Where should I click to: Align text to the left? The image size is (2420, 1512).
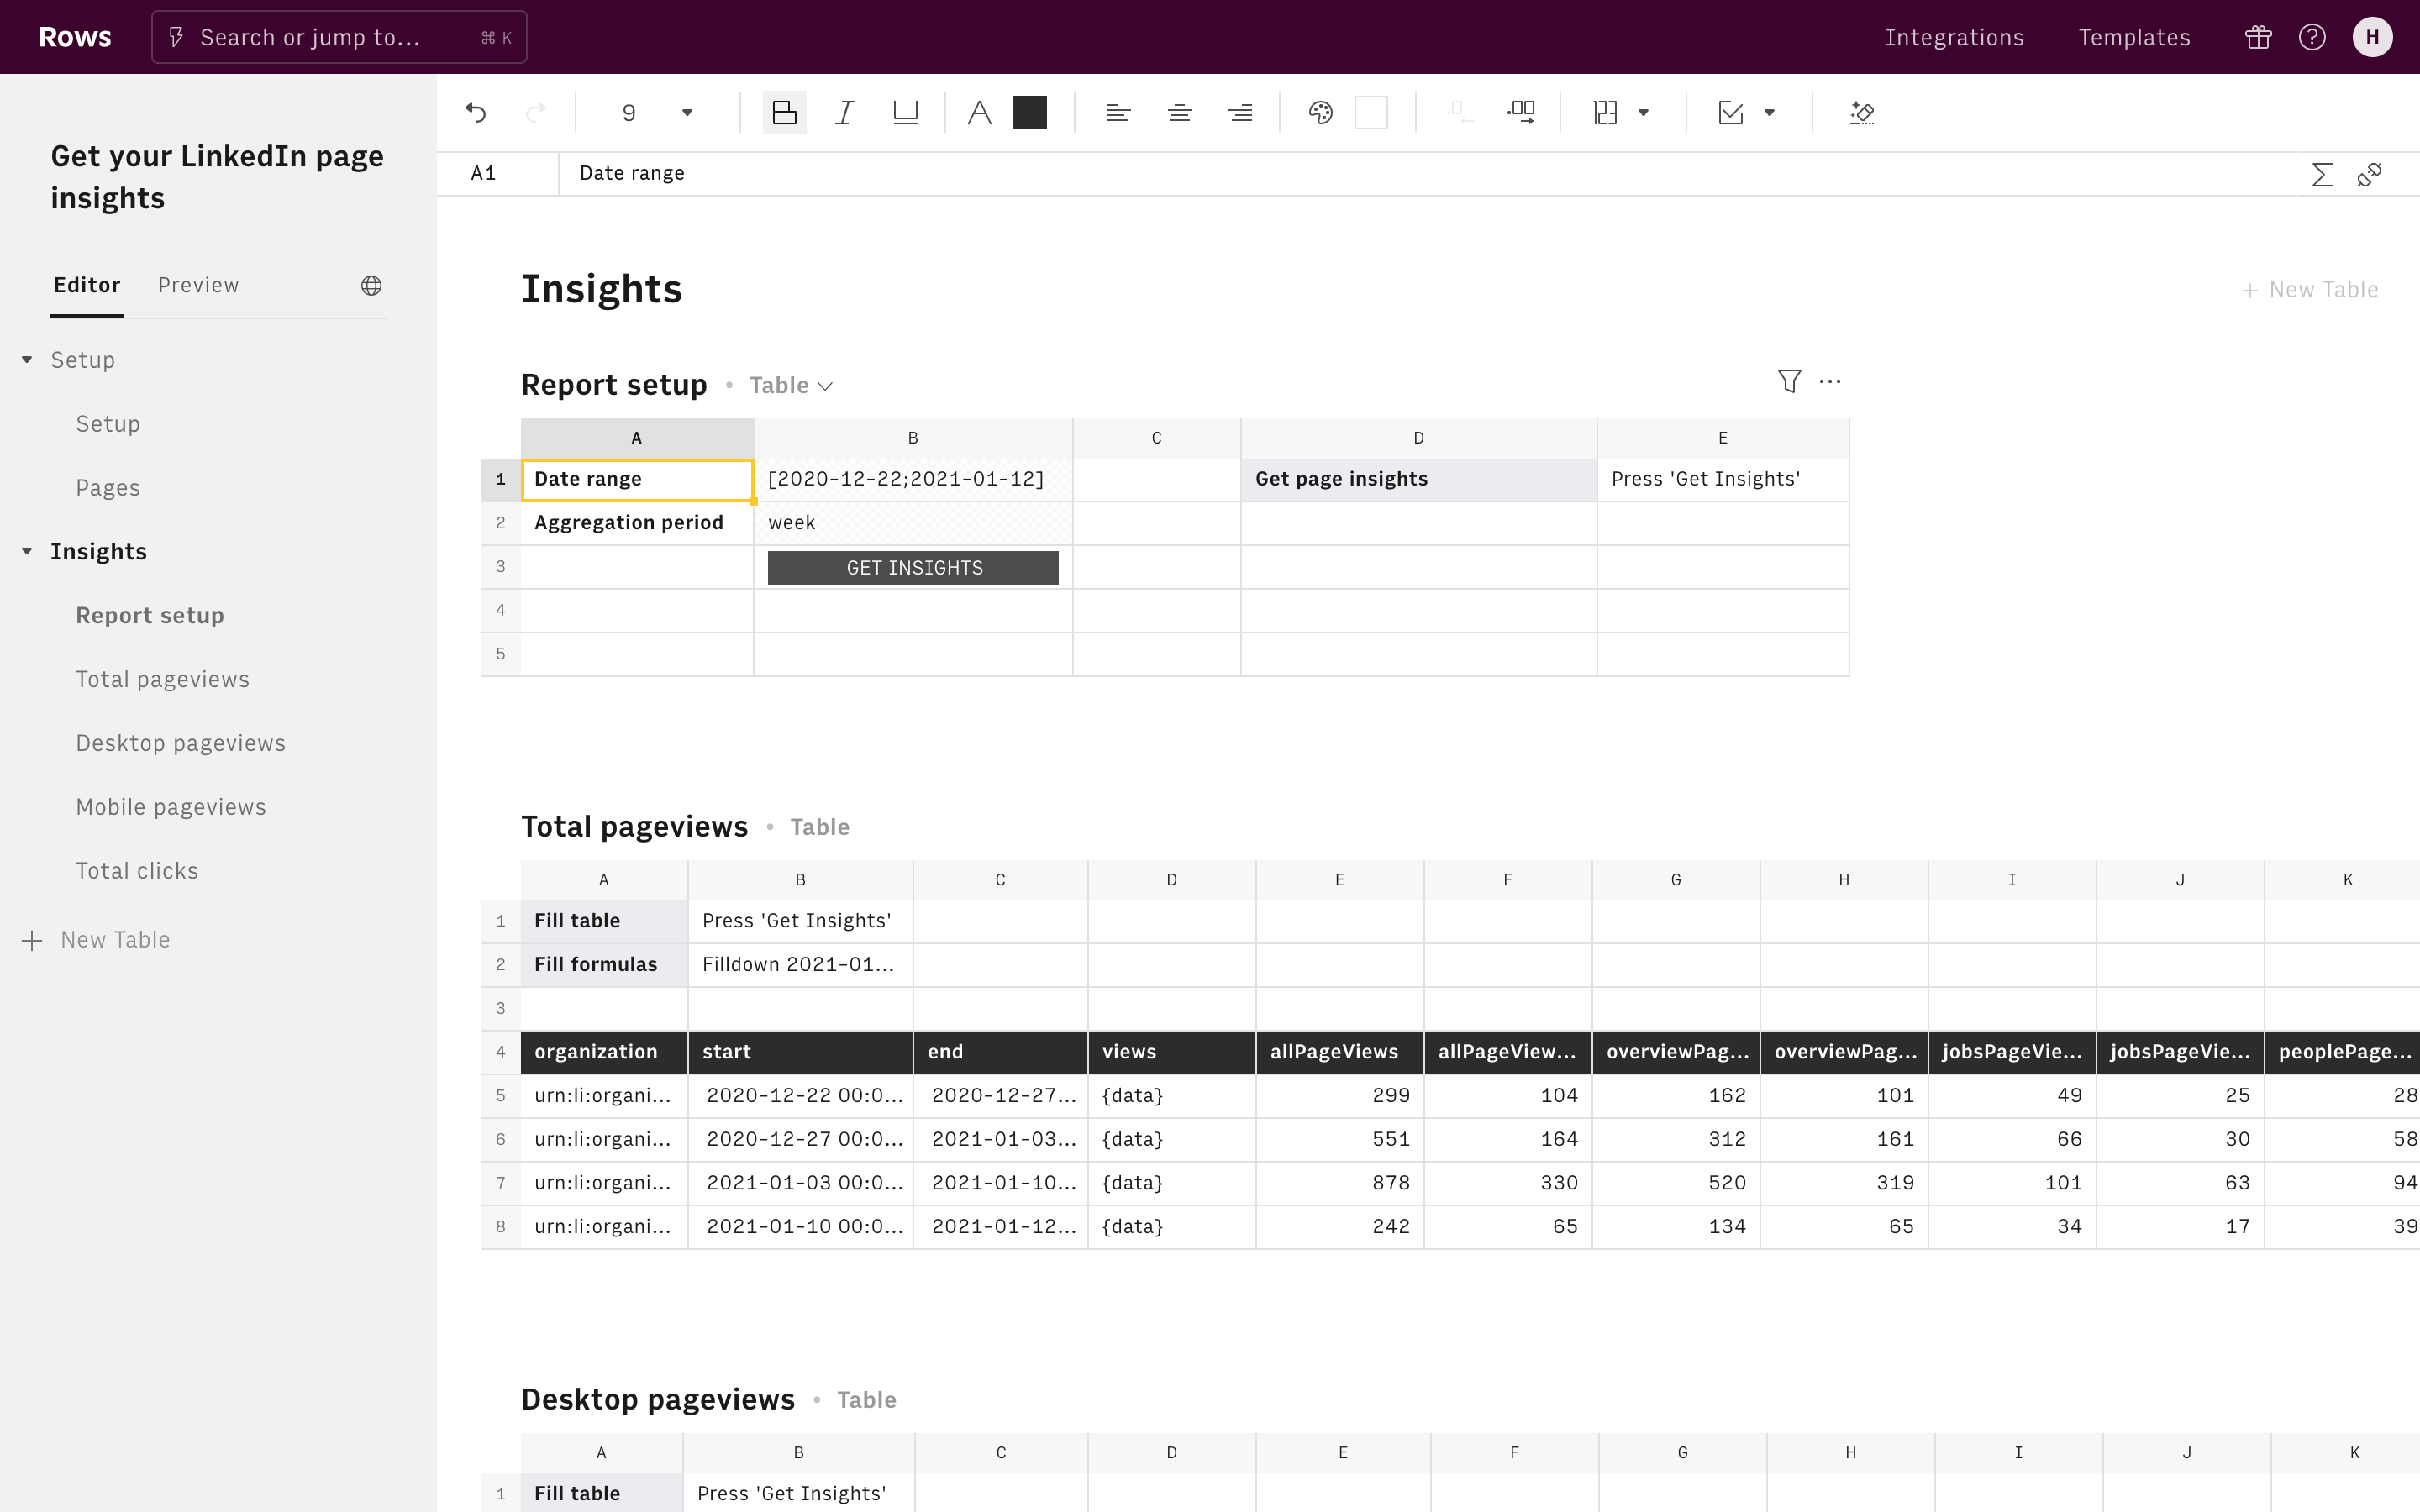[1118, 113]
